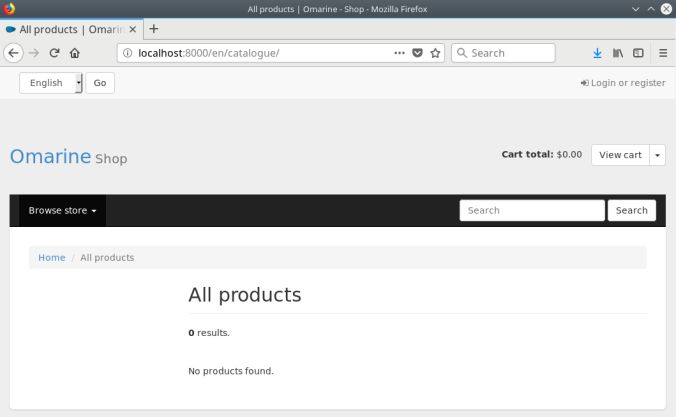Go to Firefox Home page icon
Image resolution: width=676 pixels, height=417 pixels.
(x=75, y=53)
